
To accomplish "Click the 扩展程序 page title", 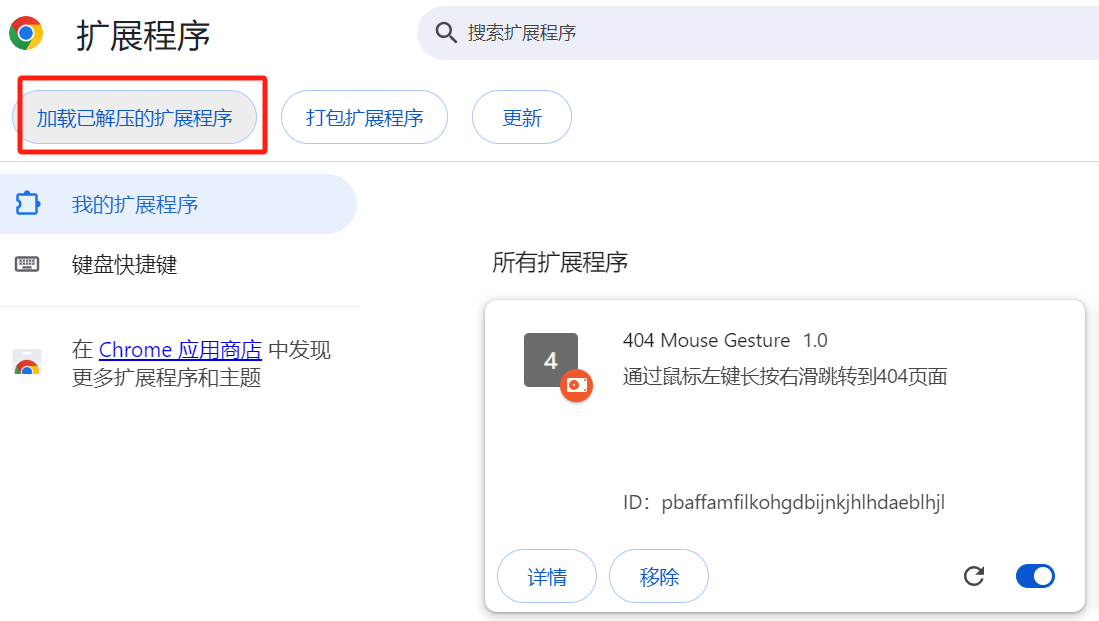I will 143,35.
